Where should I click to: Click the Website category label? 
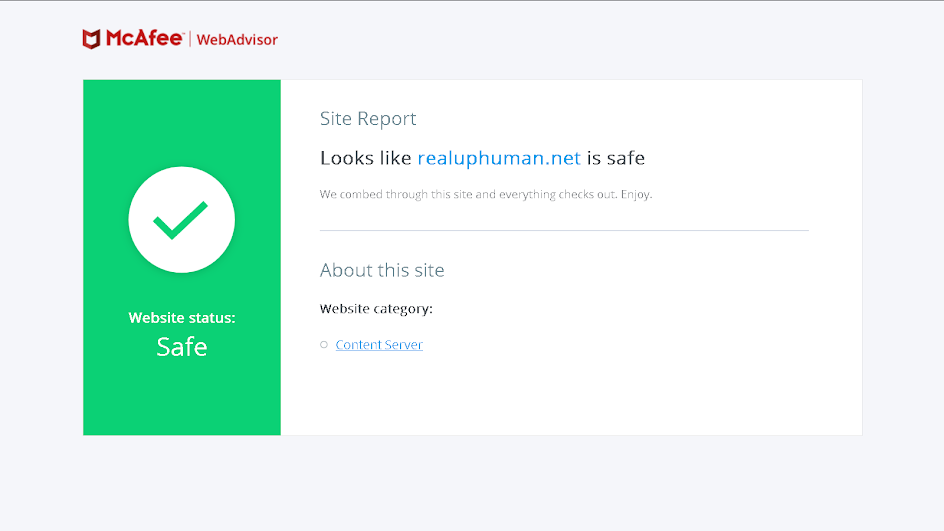click(376, 309)
